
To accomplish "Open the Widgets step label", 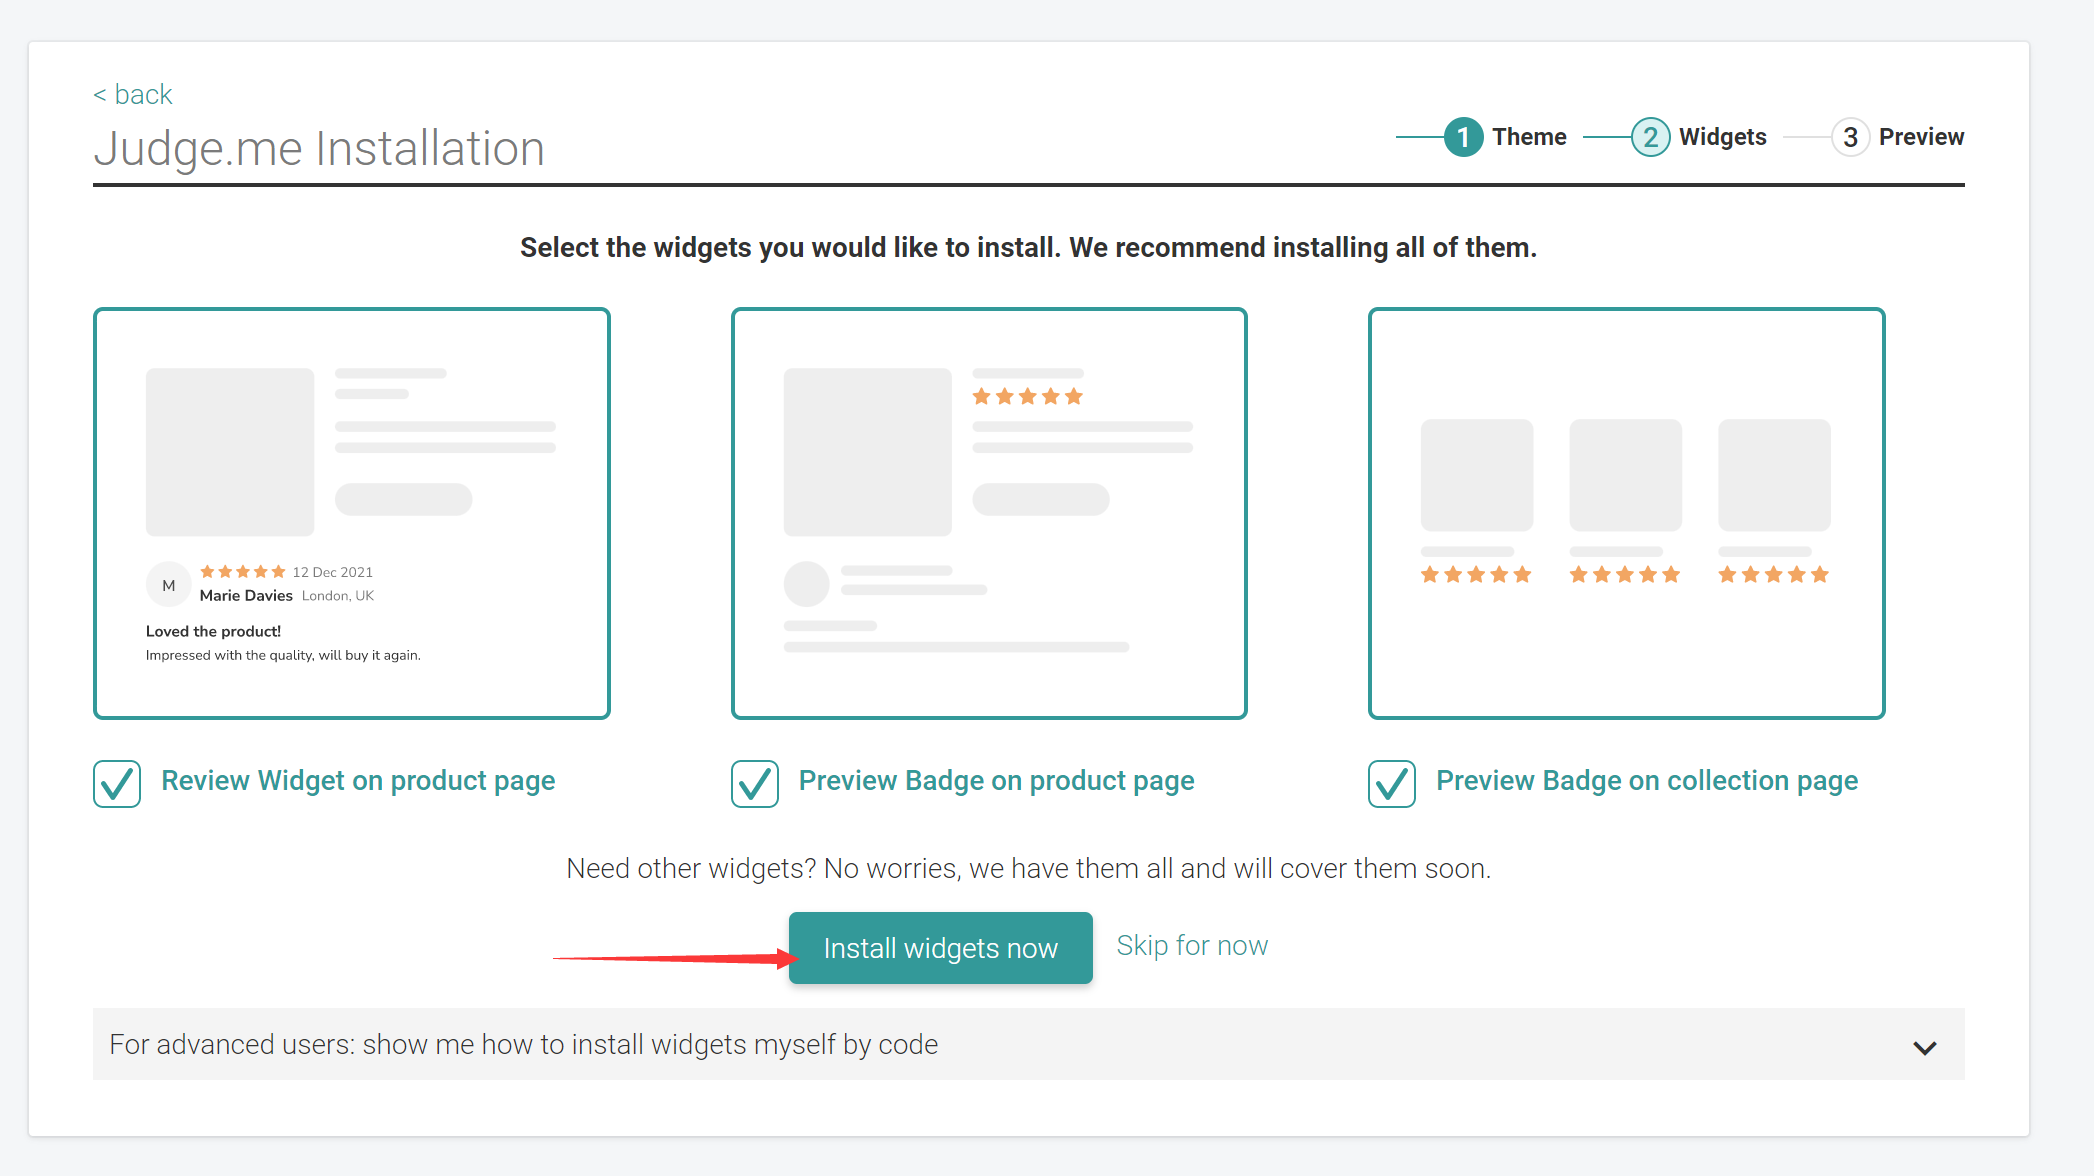I will click(1722, 137).
